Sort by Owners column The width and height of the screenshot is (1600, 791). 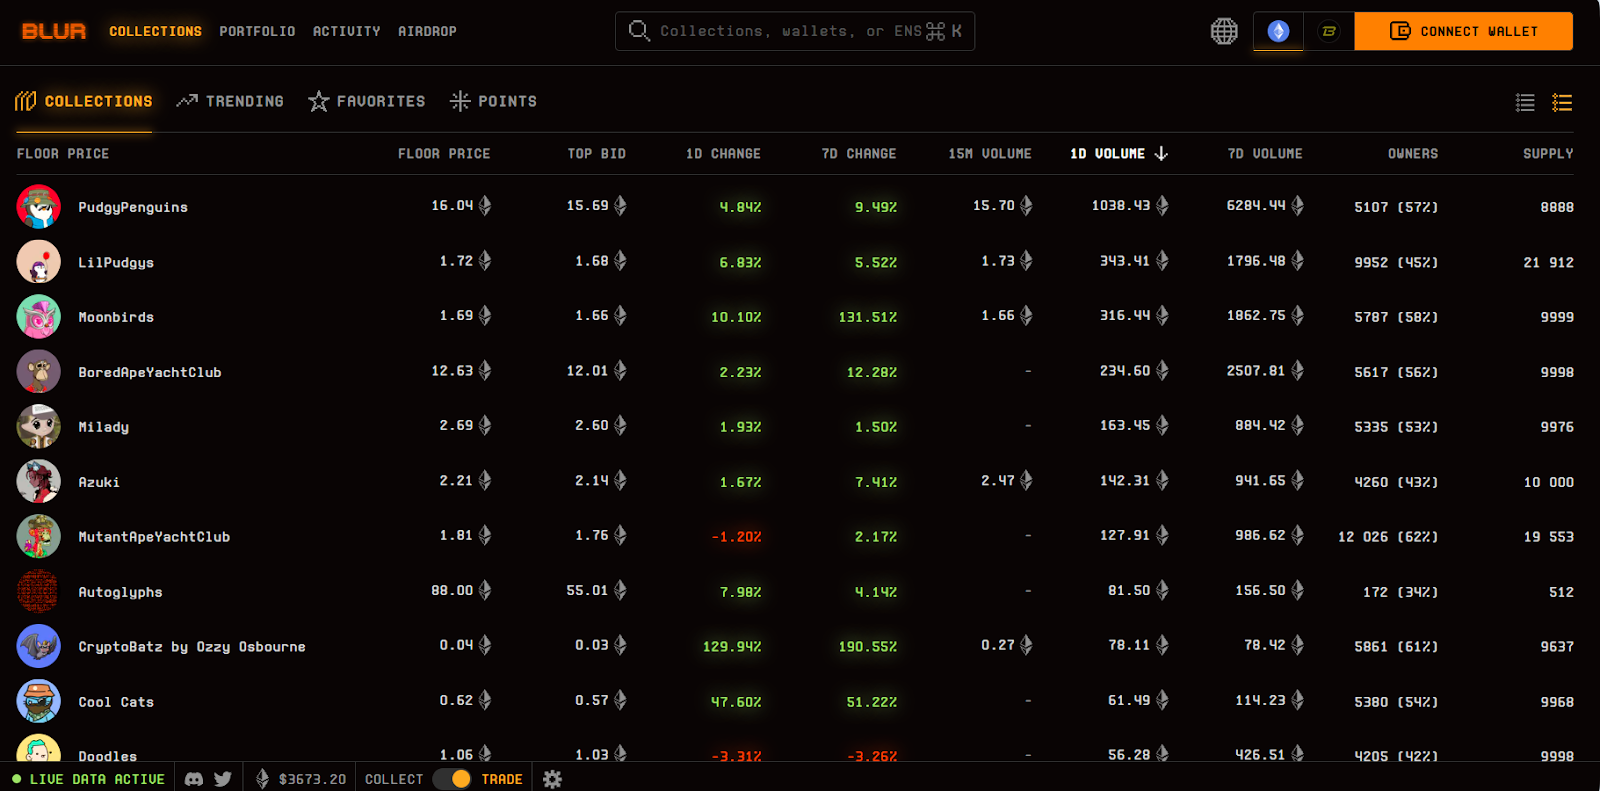(1413, 154)
